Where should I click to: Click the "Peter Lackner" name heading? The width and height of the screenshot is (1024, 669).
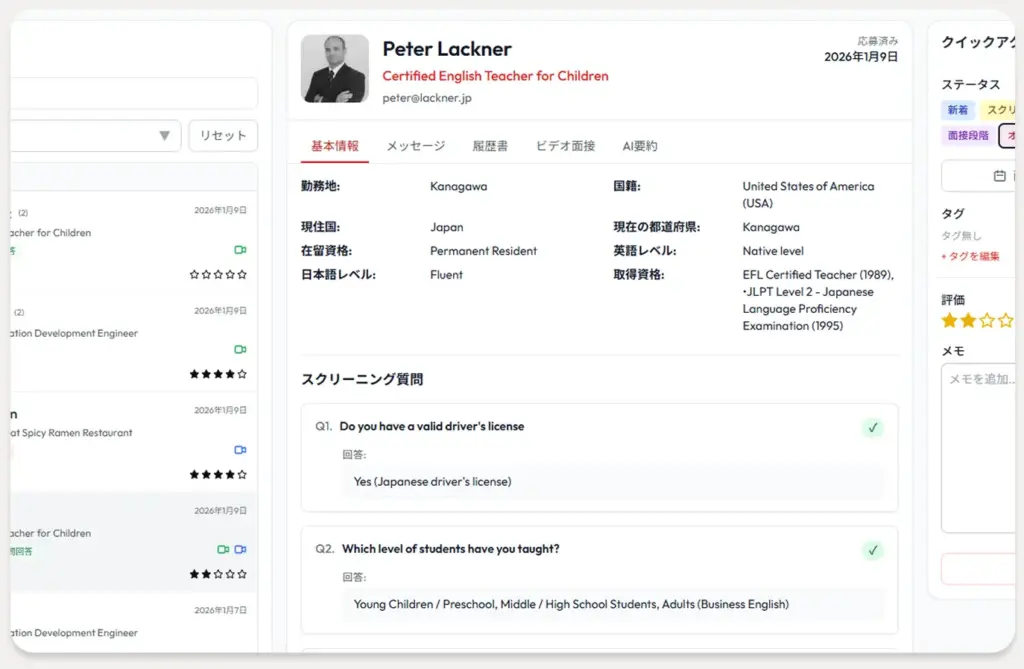point(447,49)
